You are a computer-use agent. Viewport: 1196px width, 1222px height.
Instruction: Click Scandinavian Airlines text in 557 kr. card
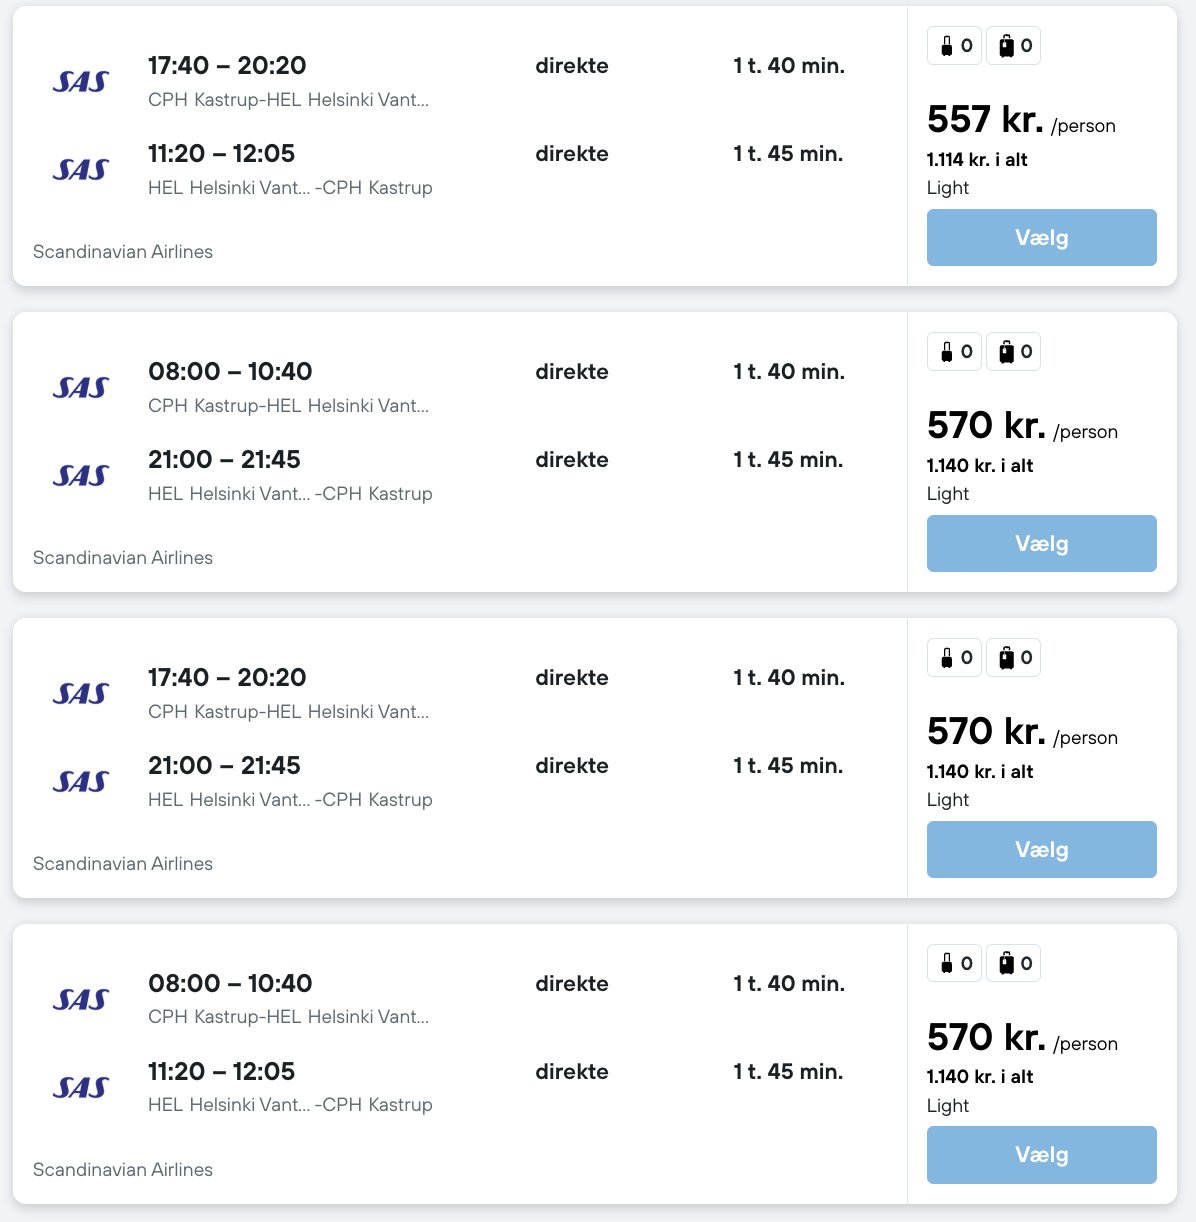[x=123, y=252]
